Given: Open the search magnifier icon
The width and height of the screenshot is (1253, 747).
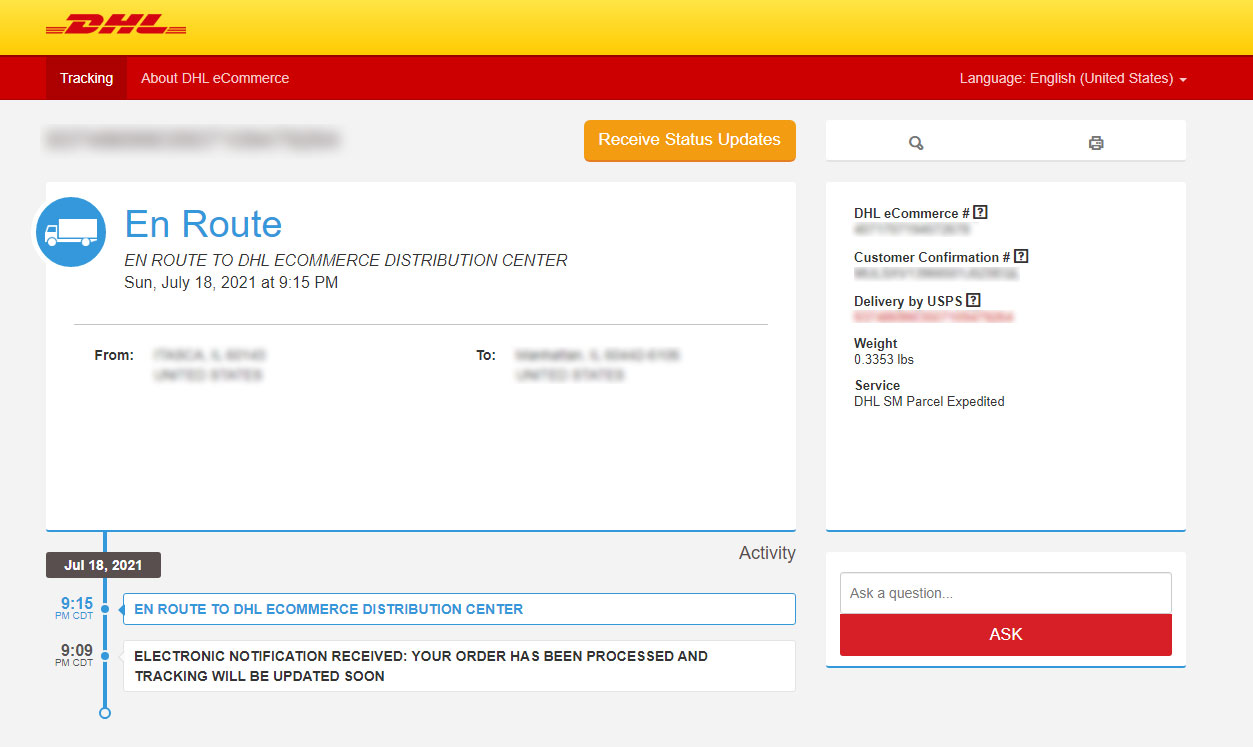Looking at the screenshot, I should click(916, 143).
